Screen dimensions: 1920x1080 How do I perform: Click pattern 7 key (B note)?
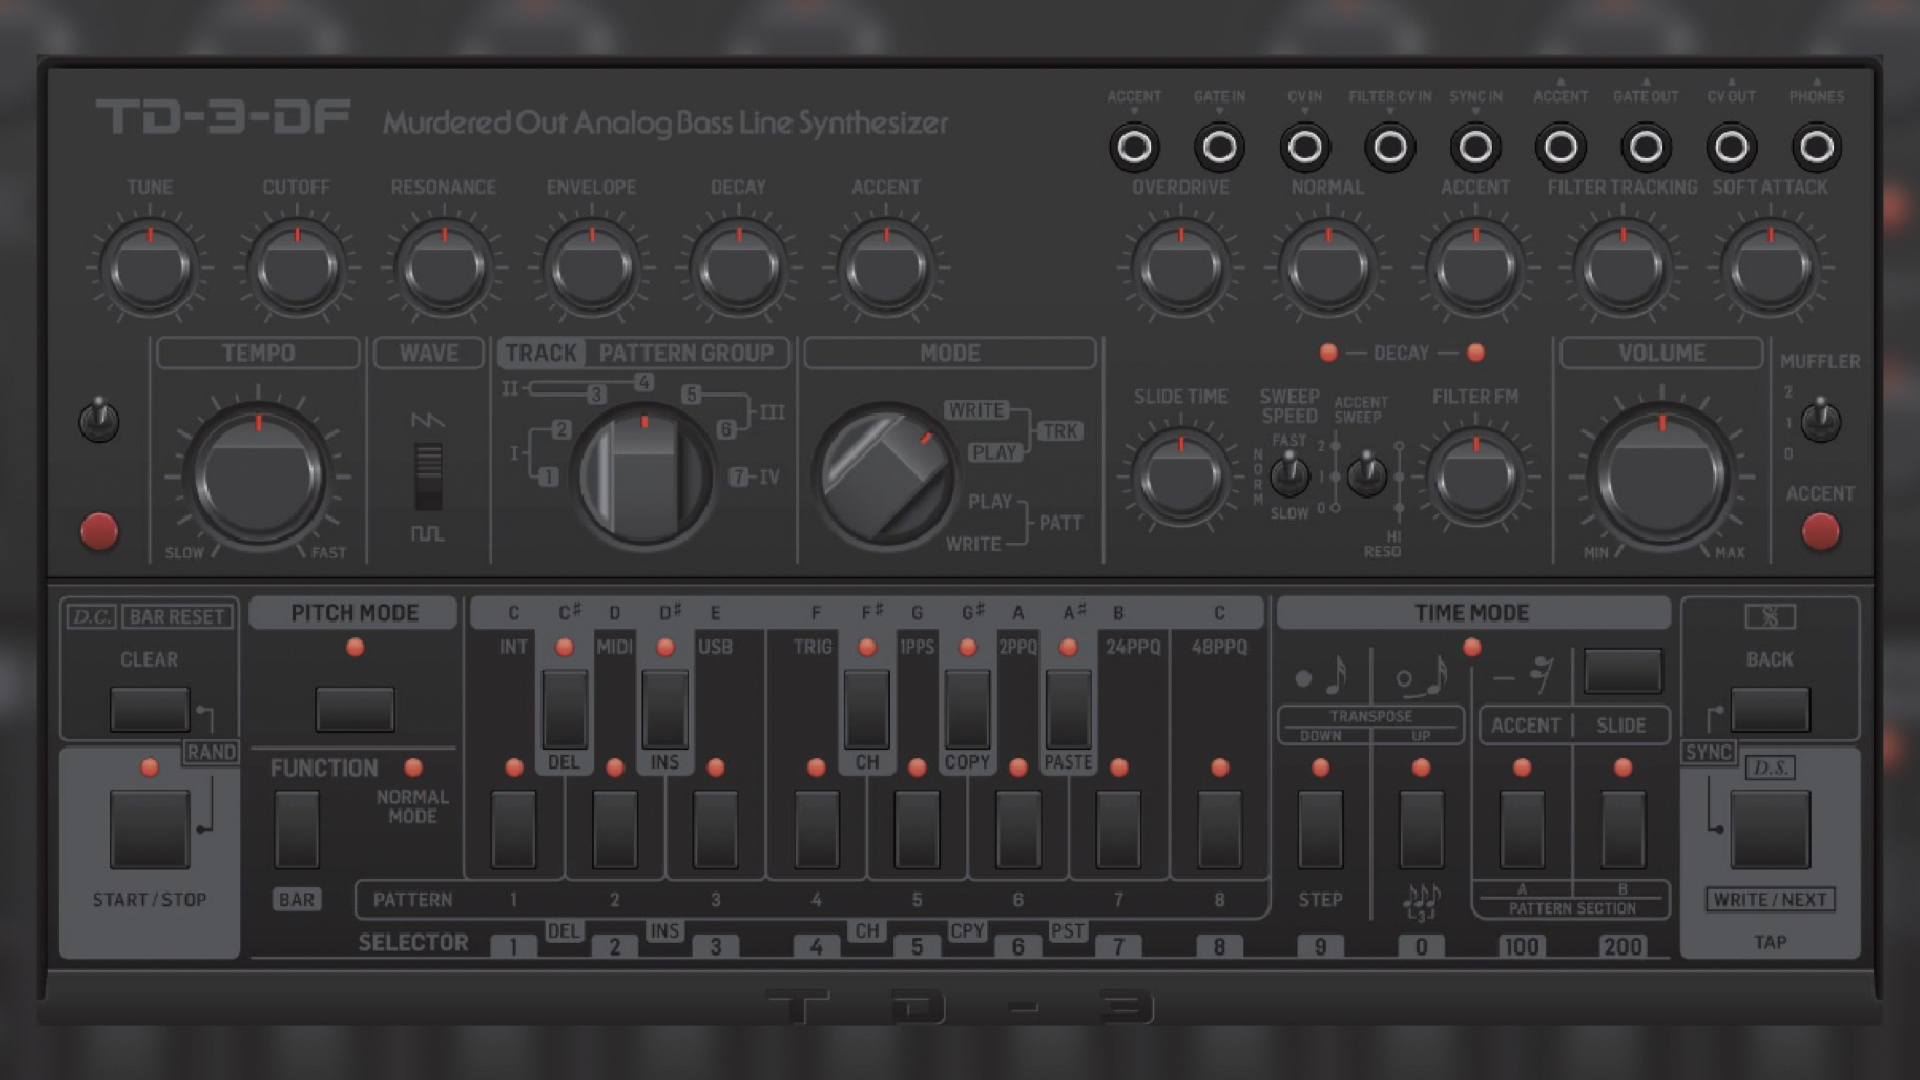1119,829
